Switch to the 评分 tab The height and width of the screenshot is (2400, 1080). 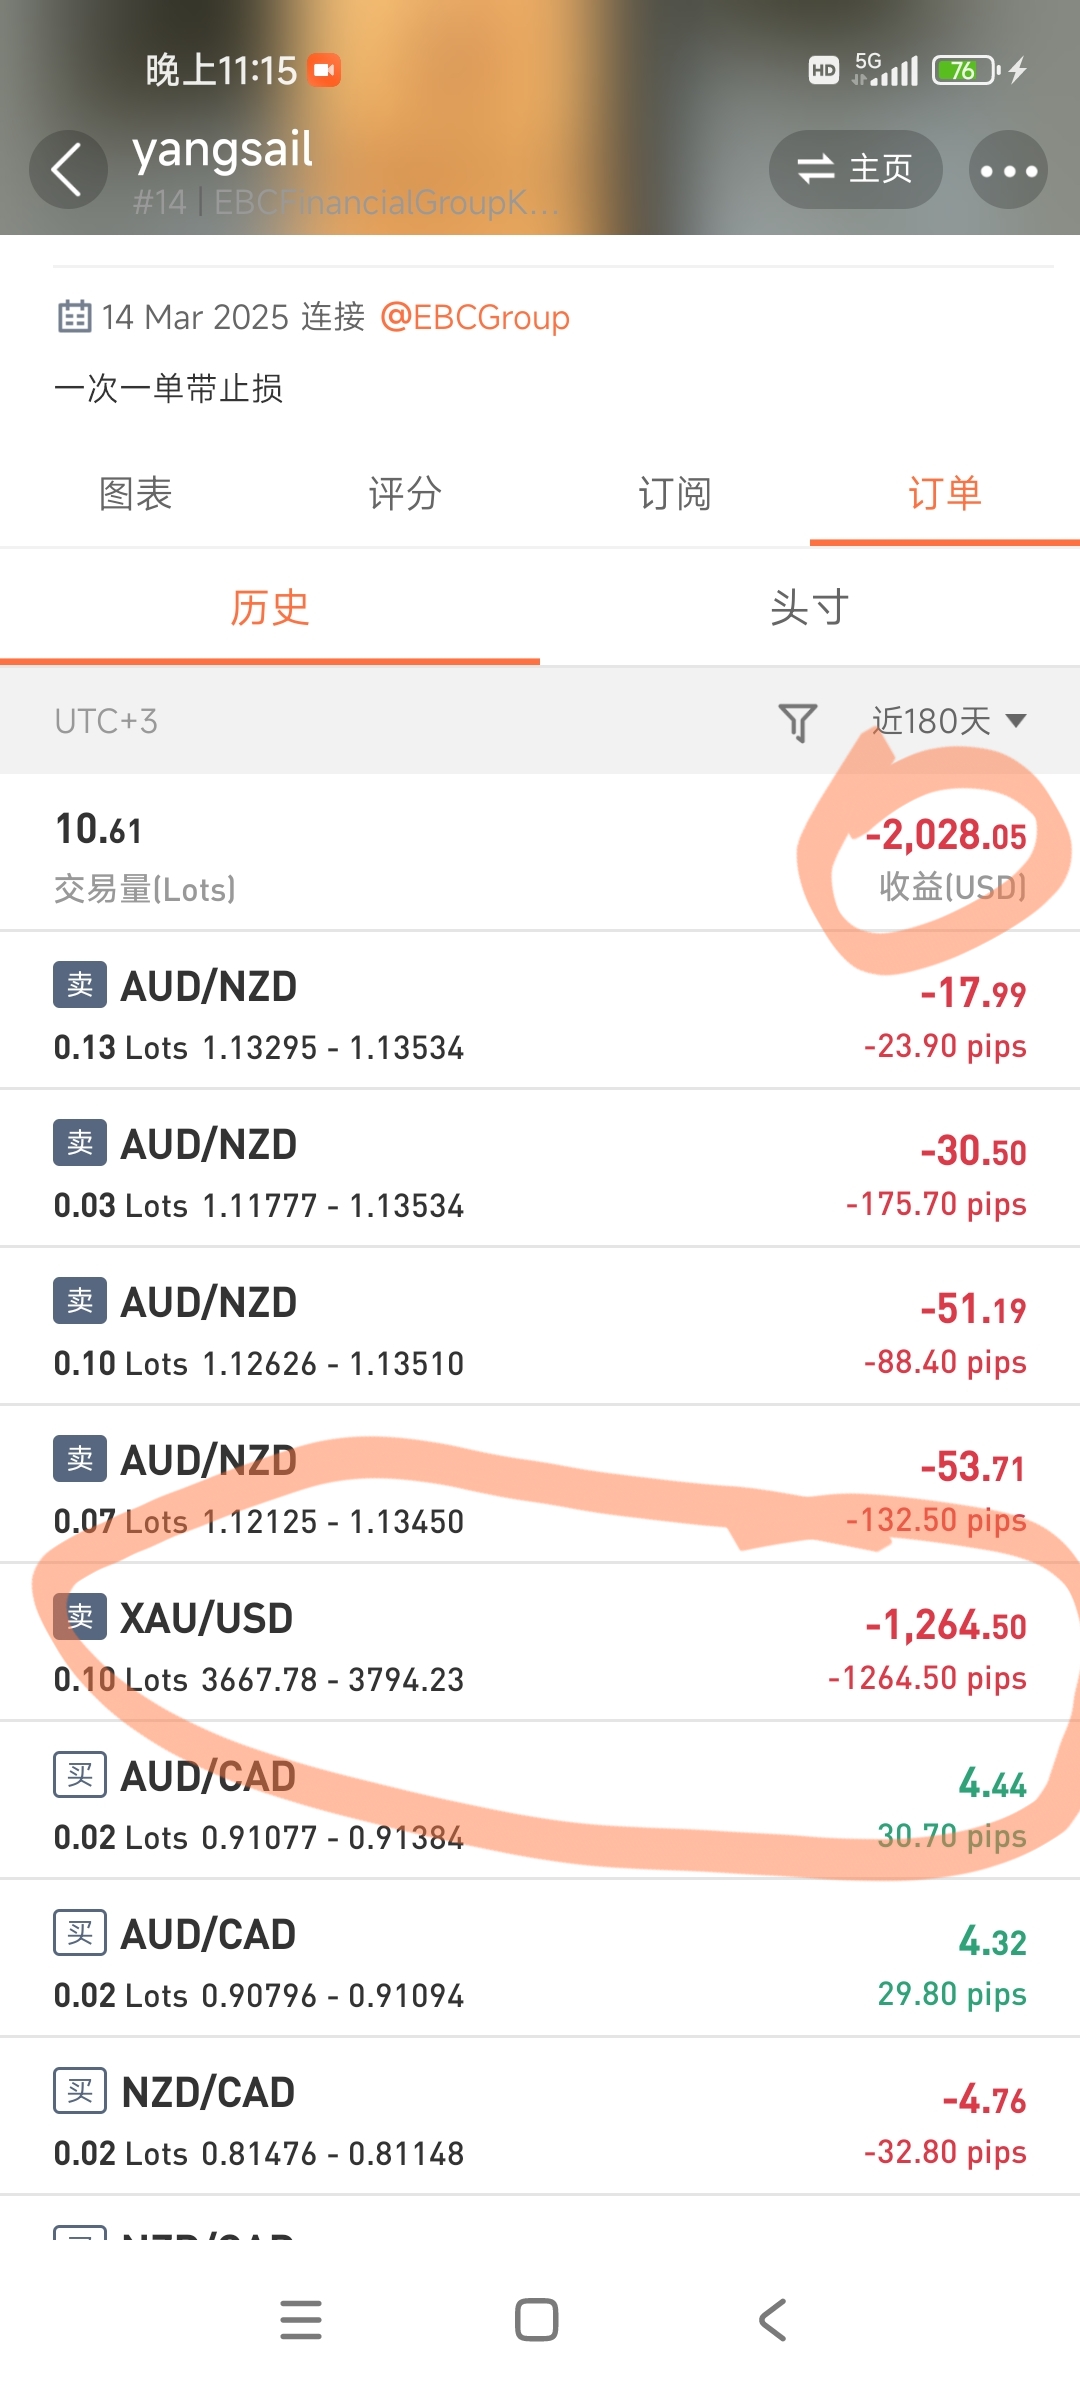[405, 493]
